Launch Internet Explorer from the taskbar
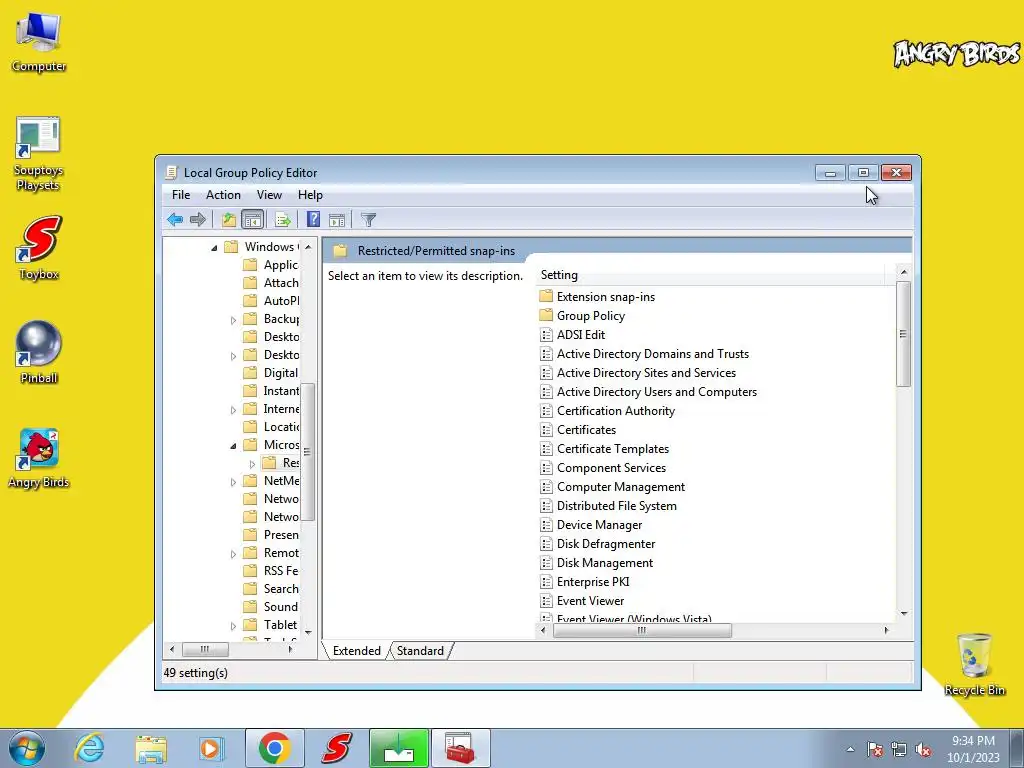Viewport: 1024px width, 768px height. [x=89, y=748]
